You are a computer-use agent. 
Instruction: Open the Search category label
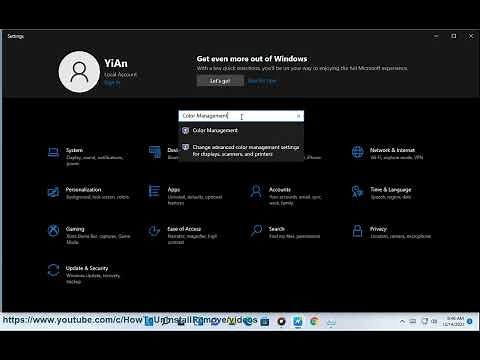277,229
